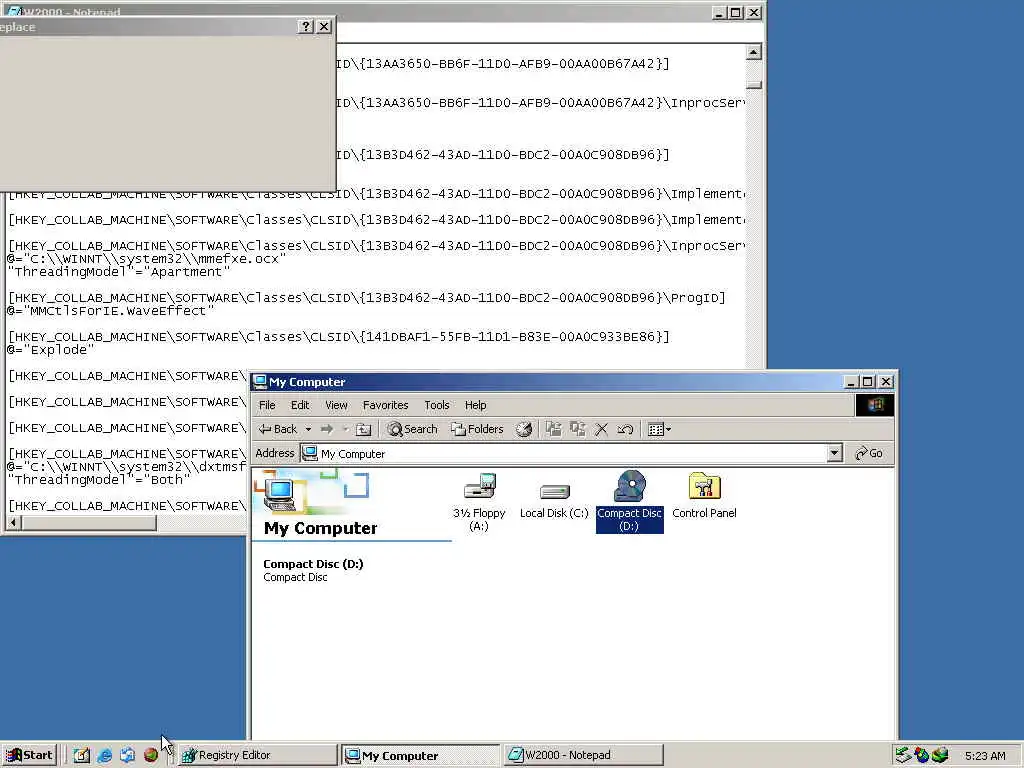Open the Favorites menu
Screen dimensions: 1024x768
385,405
